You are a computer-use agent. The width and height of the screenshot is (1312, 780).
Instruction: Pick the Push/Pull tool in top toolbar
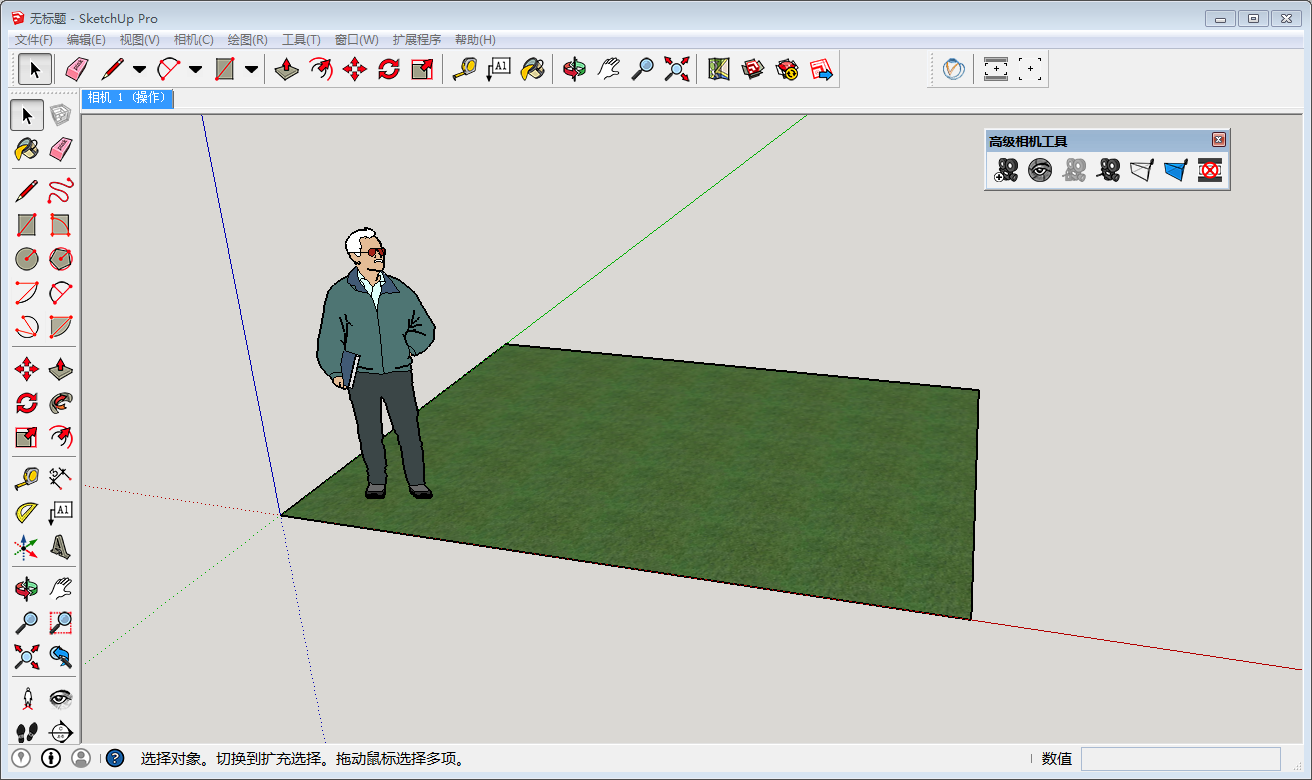(x=287, y=69)
